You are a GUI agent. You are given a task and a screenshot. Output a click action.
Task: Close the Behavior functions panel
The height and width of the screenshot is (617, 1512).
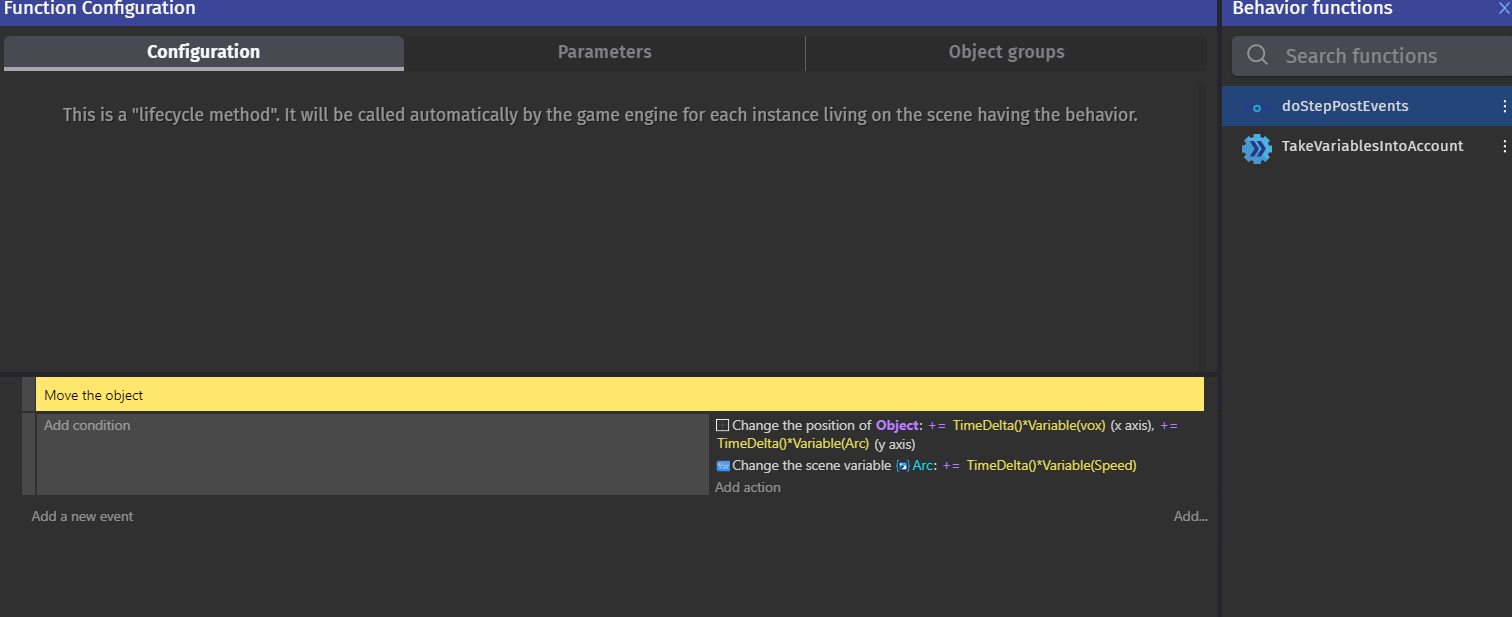pos(1505,10)
